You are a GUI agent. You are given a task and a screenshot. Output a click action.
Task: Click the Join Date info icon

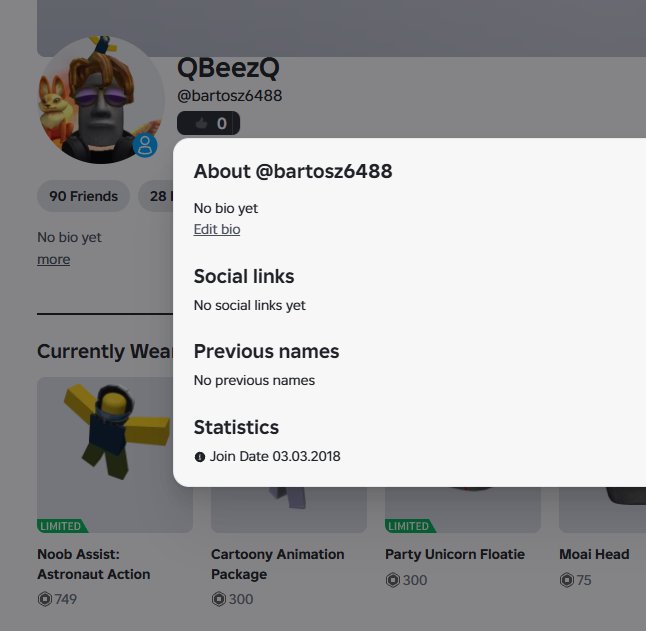click(200, 457)
